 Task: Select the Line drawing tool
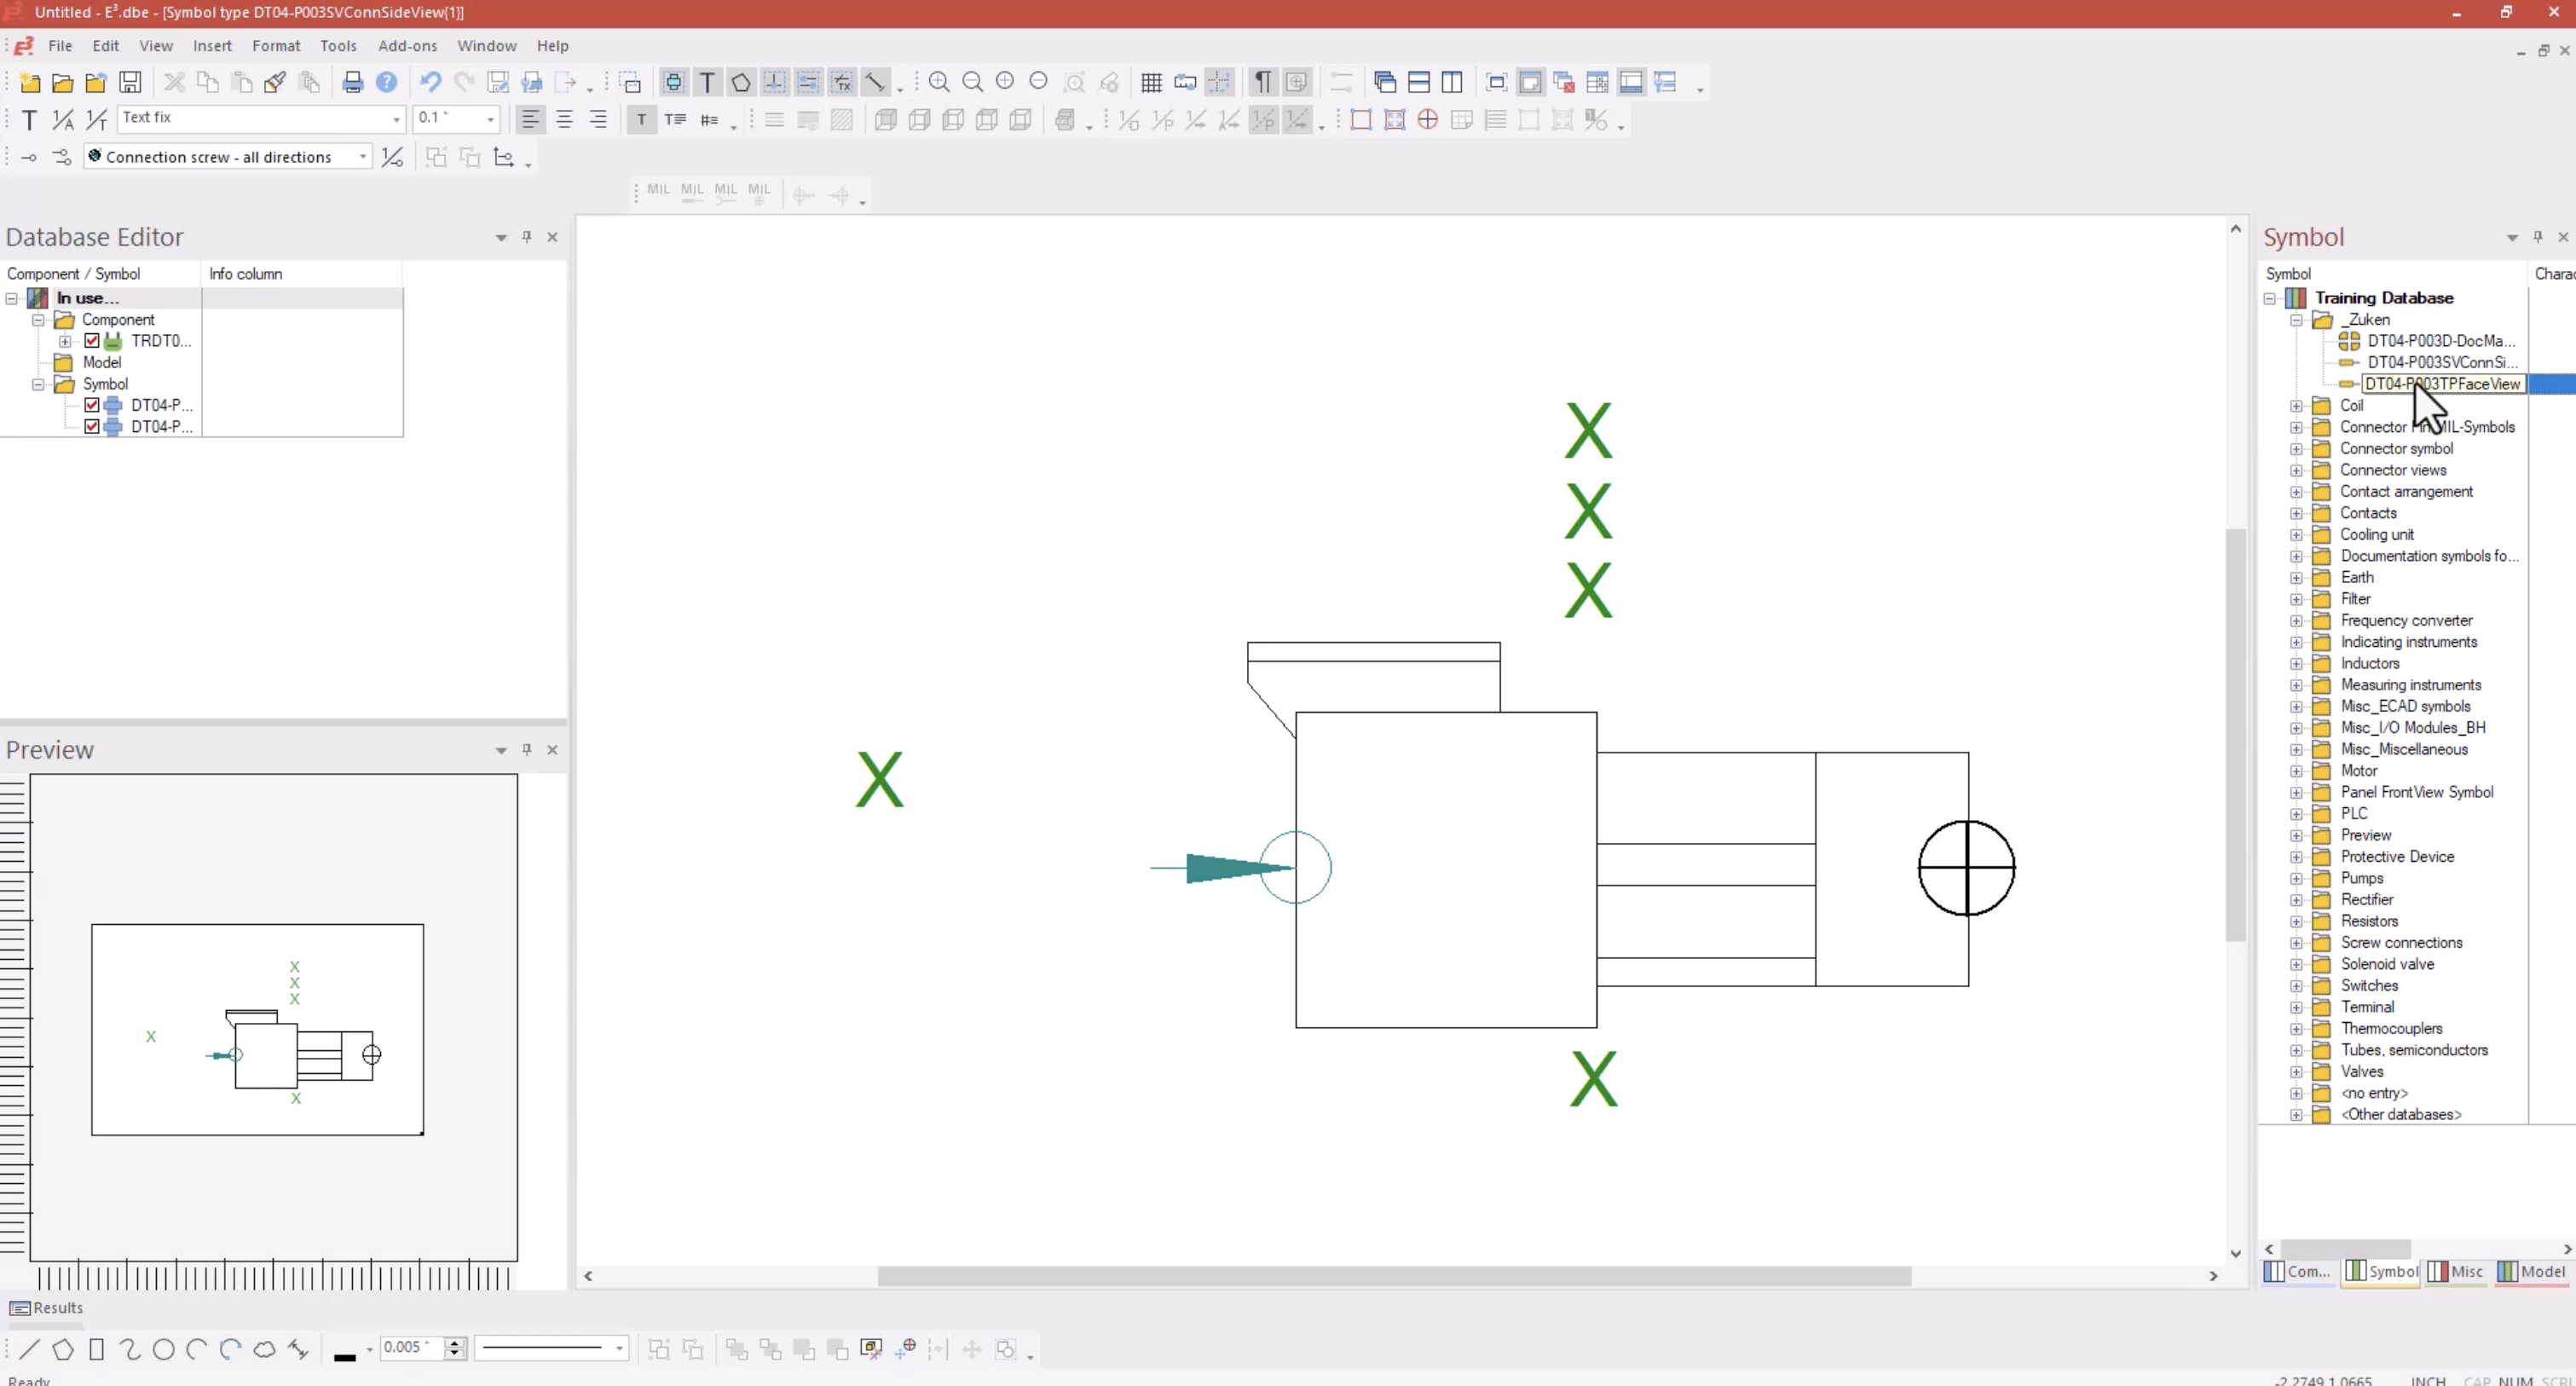click(29, 1350)
